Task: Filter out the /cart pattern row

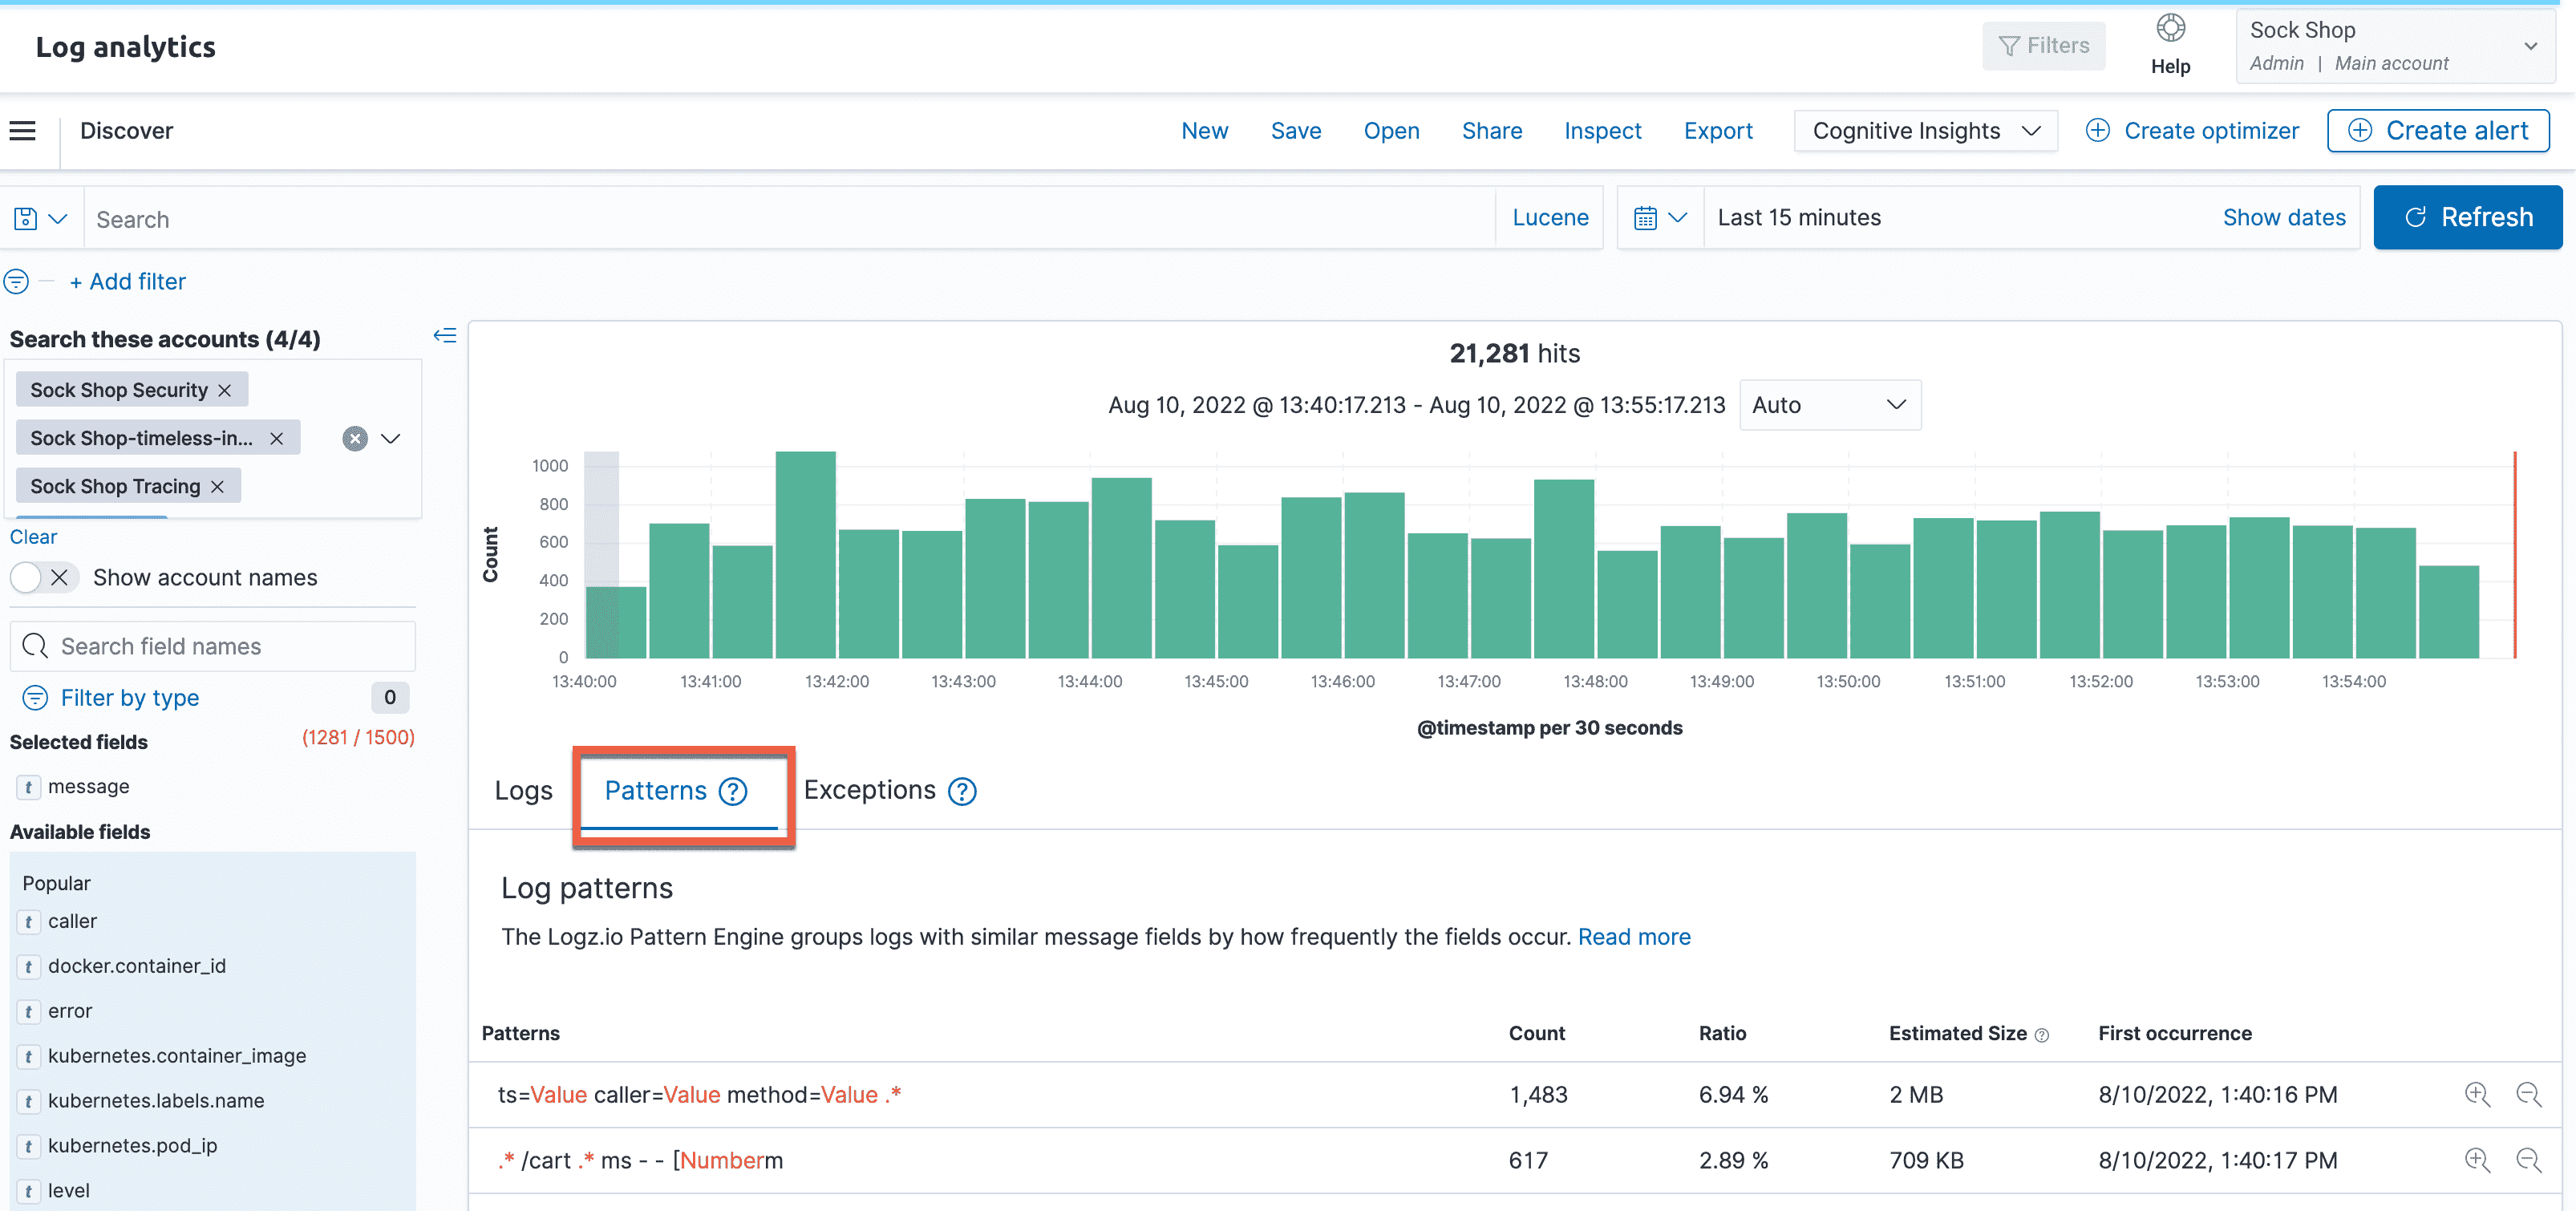Action: click(x=2528, y=1160)
